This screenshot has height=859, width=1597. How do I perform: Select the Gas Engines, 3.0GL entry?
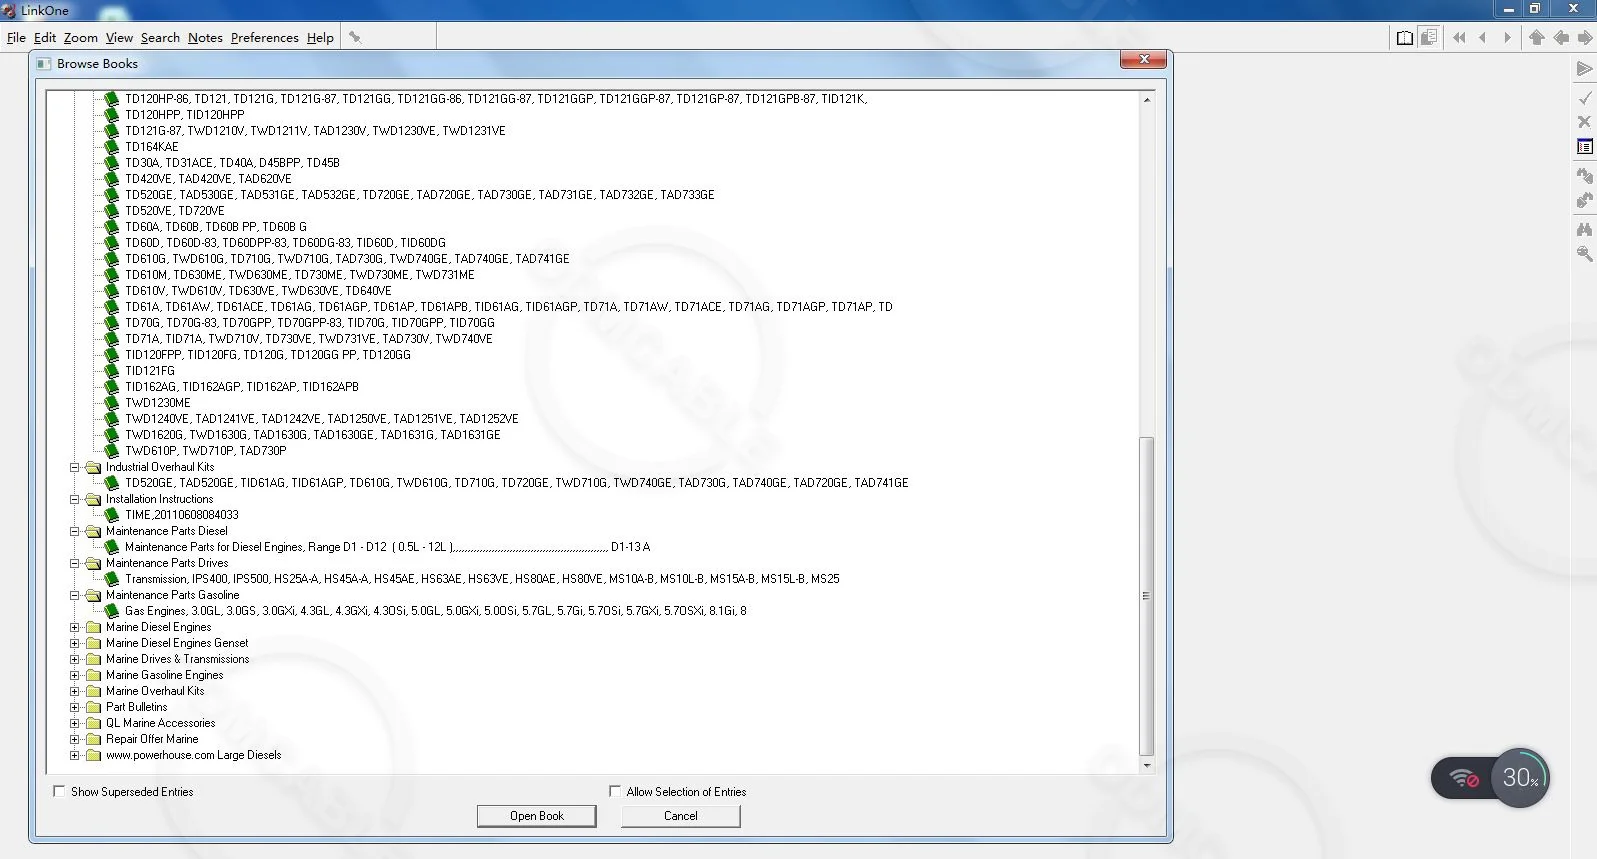[x=436, y=611]
